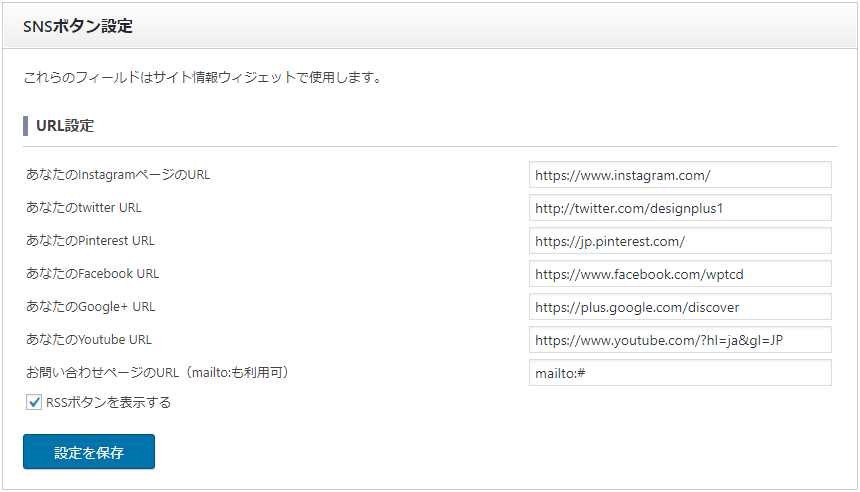The image size is (860, 492).
Task: Click the あなたのInstagramページのURL label
Action: (x=118, y=175)
